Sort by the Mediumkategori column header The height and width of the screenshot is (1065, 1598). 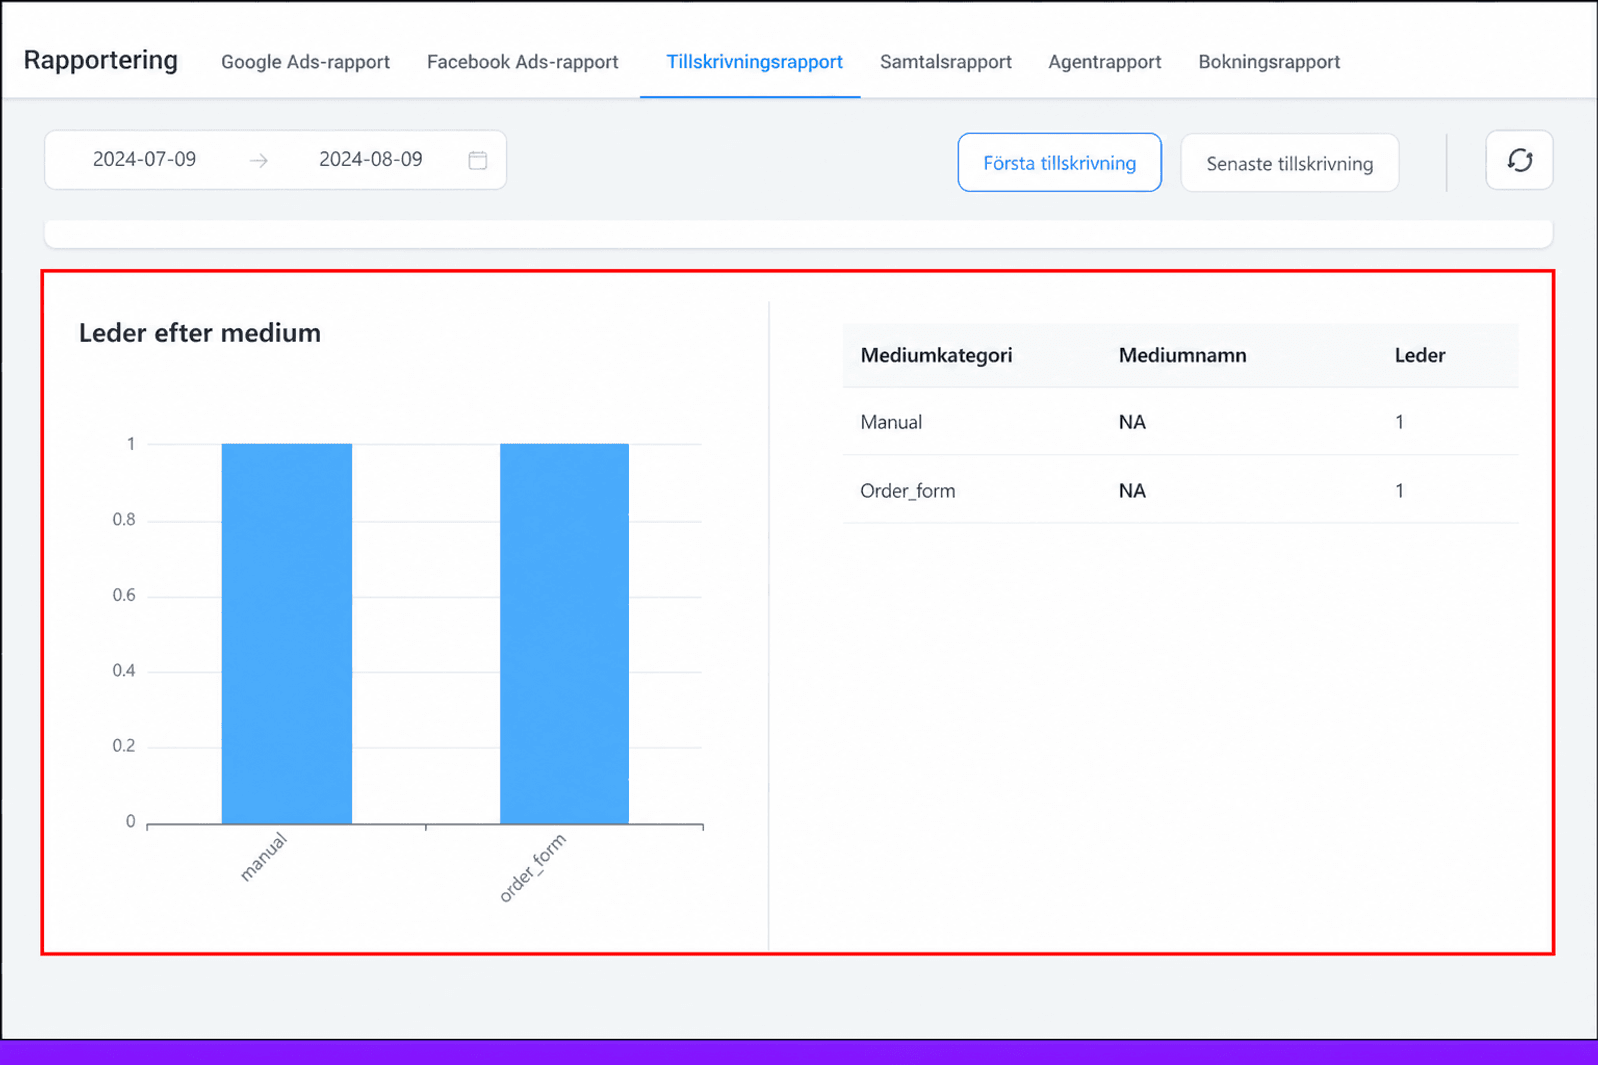pos(936,355)
